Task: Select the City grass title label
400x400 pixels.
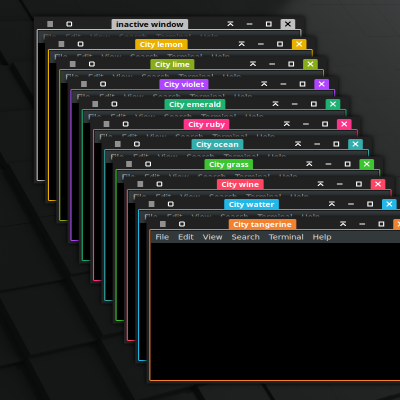Action: (229, 164)
